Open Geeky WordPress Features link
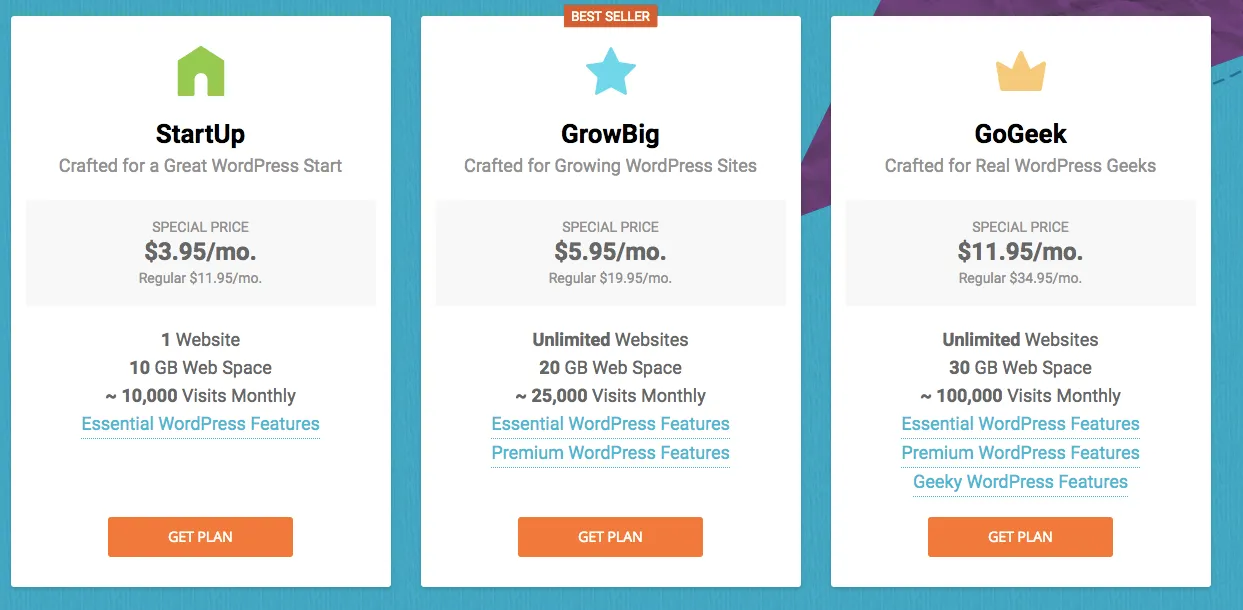The height and width of the screenshot is (610, 1243). pos(1020,482)
